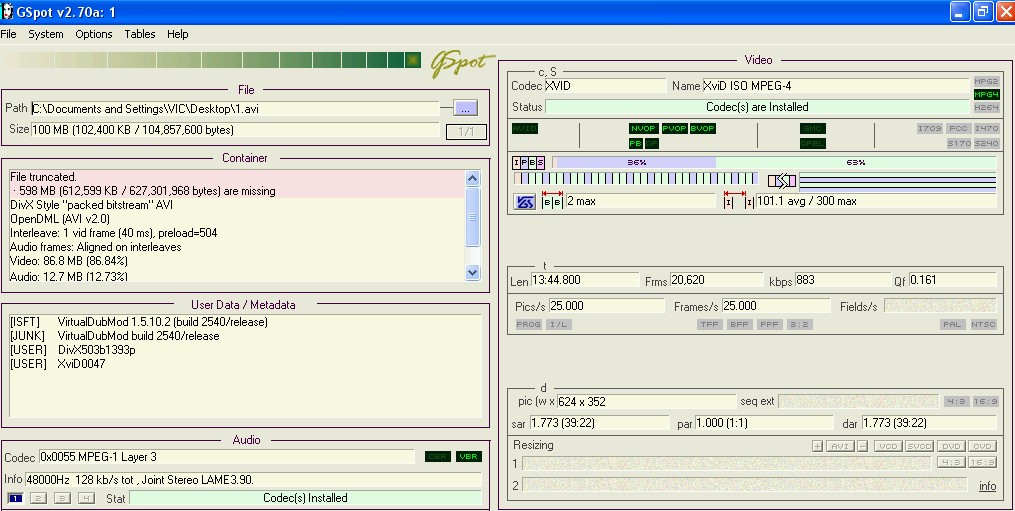Select audio stream 1 button

16,498
